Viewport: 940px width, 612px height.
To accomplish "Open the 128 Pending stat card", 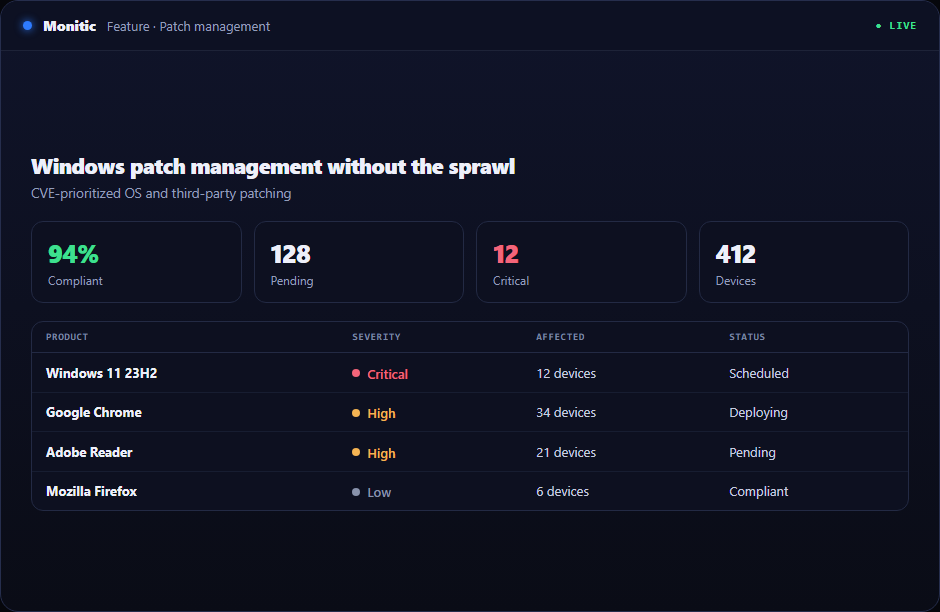I will pyautogui.click(x=358, y=262).
